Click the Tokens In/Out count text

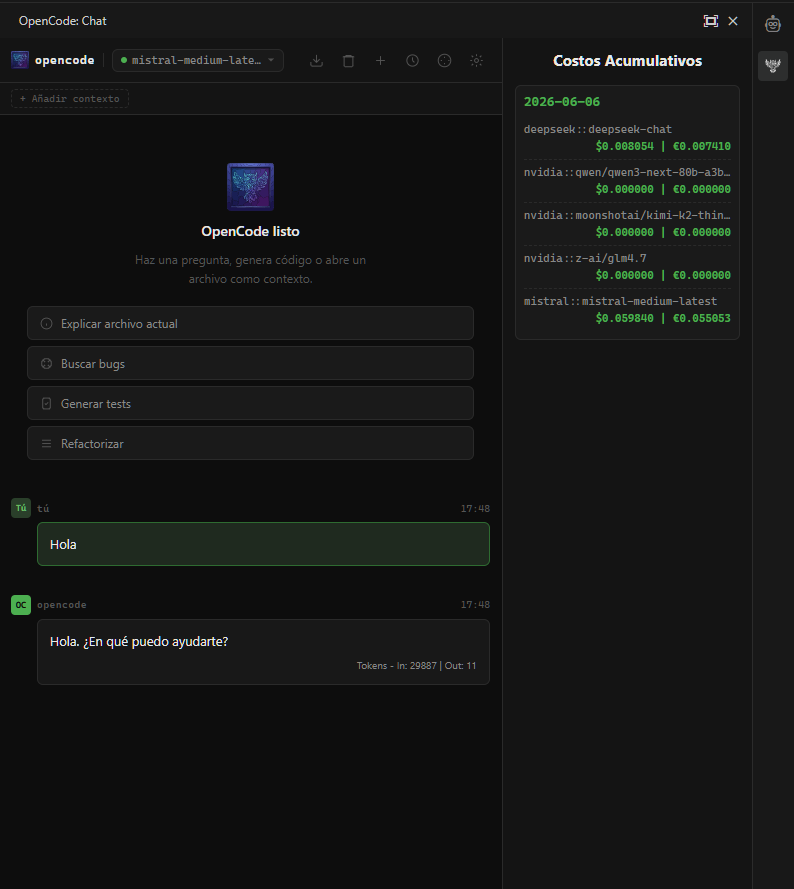[x=416, y=666]
